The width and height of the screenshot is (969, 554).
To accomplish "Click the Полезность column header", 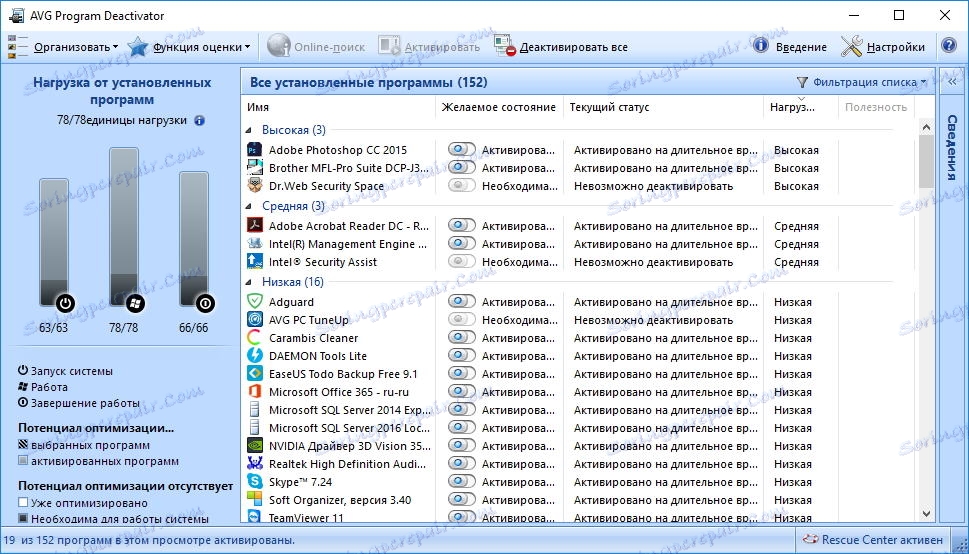I will [876, 107].
